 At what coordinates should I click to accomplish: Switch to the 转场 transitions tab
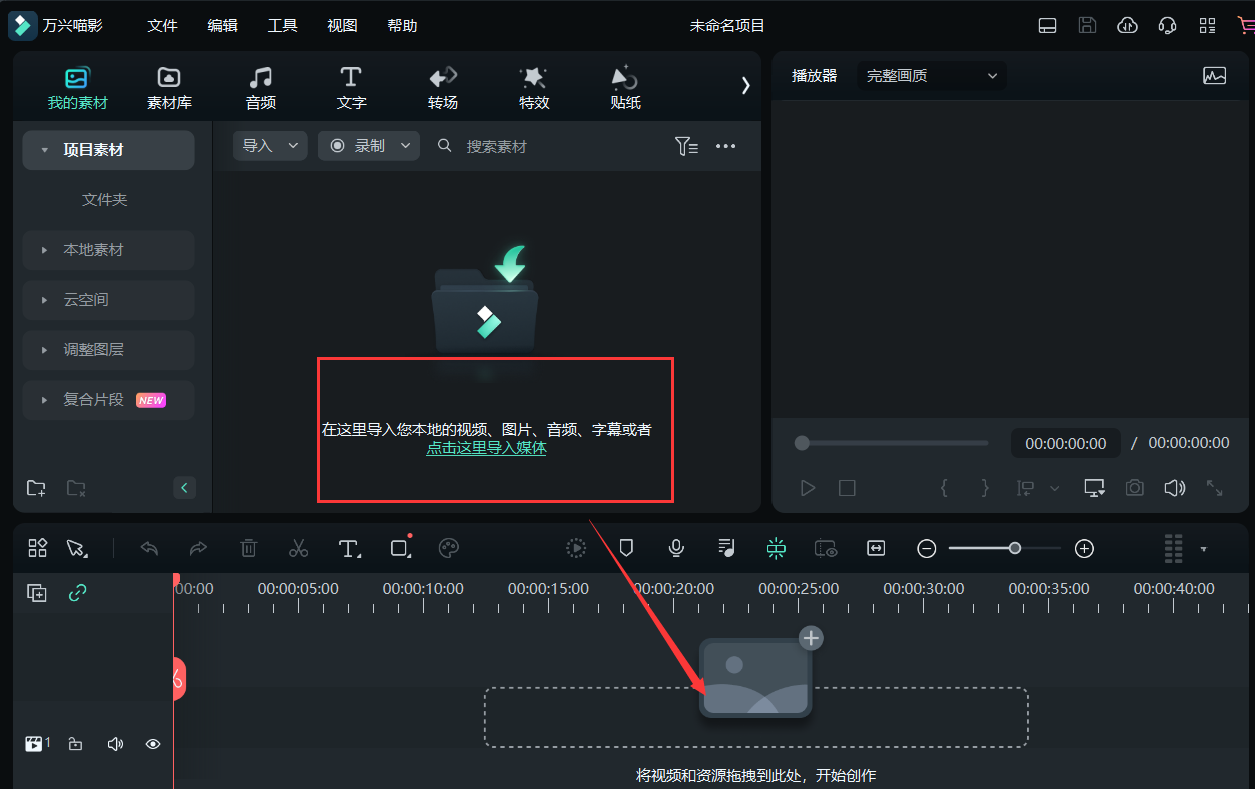point(442,88)
